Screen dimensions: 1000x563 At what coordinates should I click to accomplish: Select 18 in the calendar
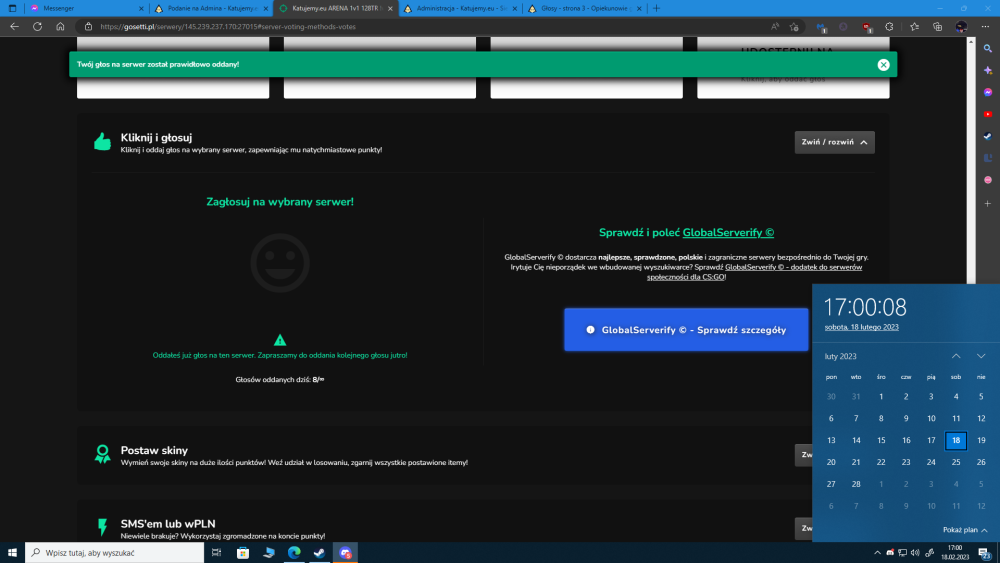[956, 441]
